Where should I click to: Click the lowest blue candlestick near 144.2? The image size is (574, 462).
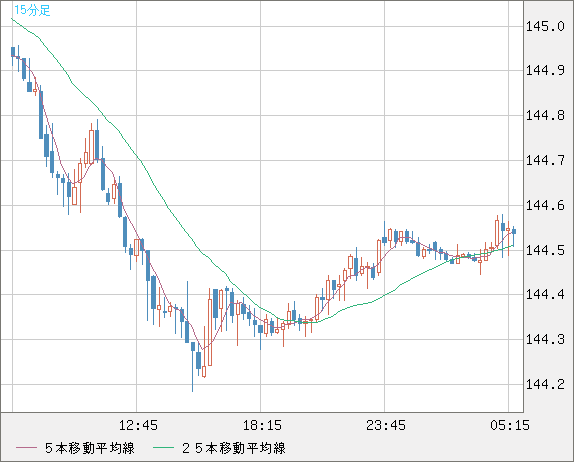pos(193,367)
